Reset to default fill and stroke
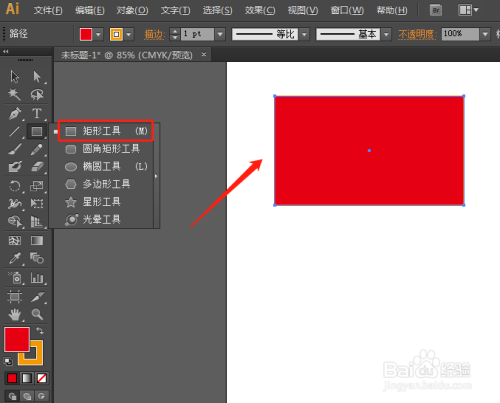Screen dimensions: 500x403 7,361
